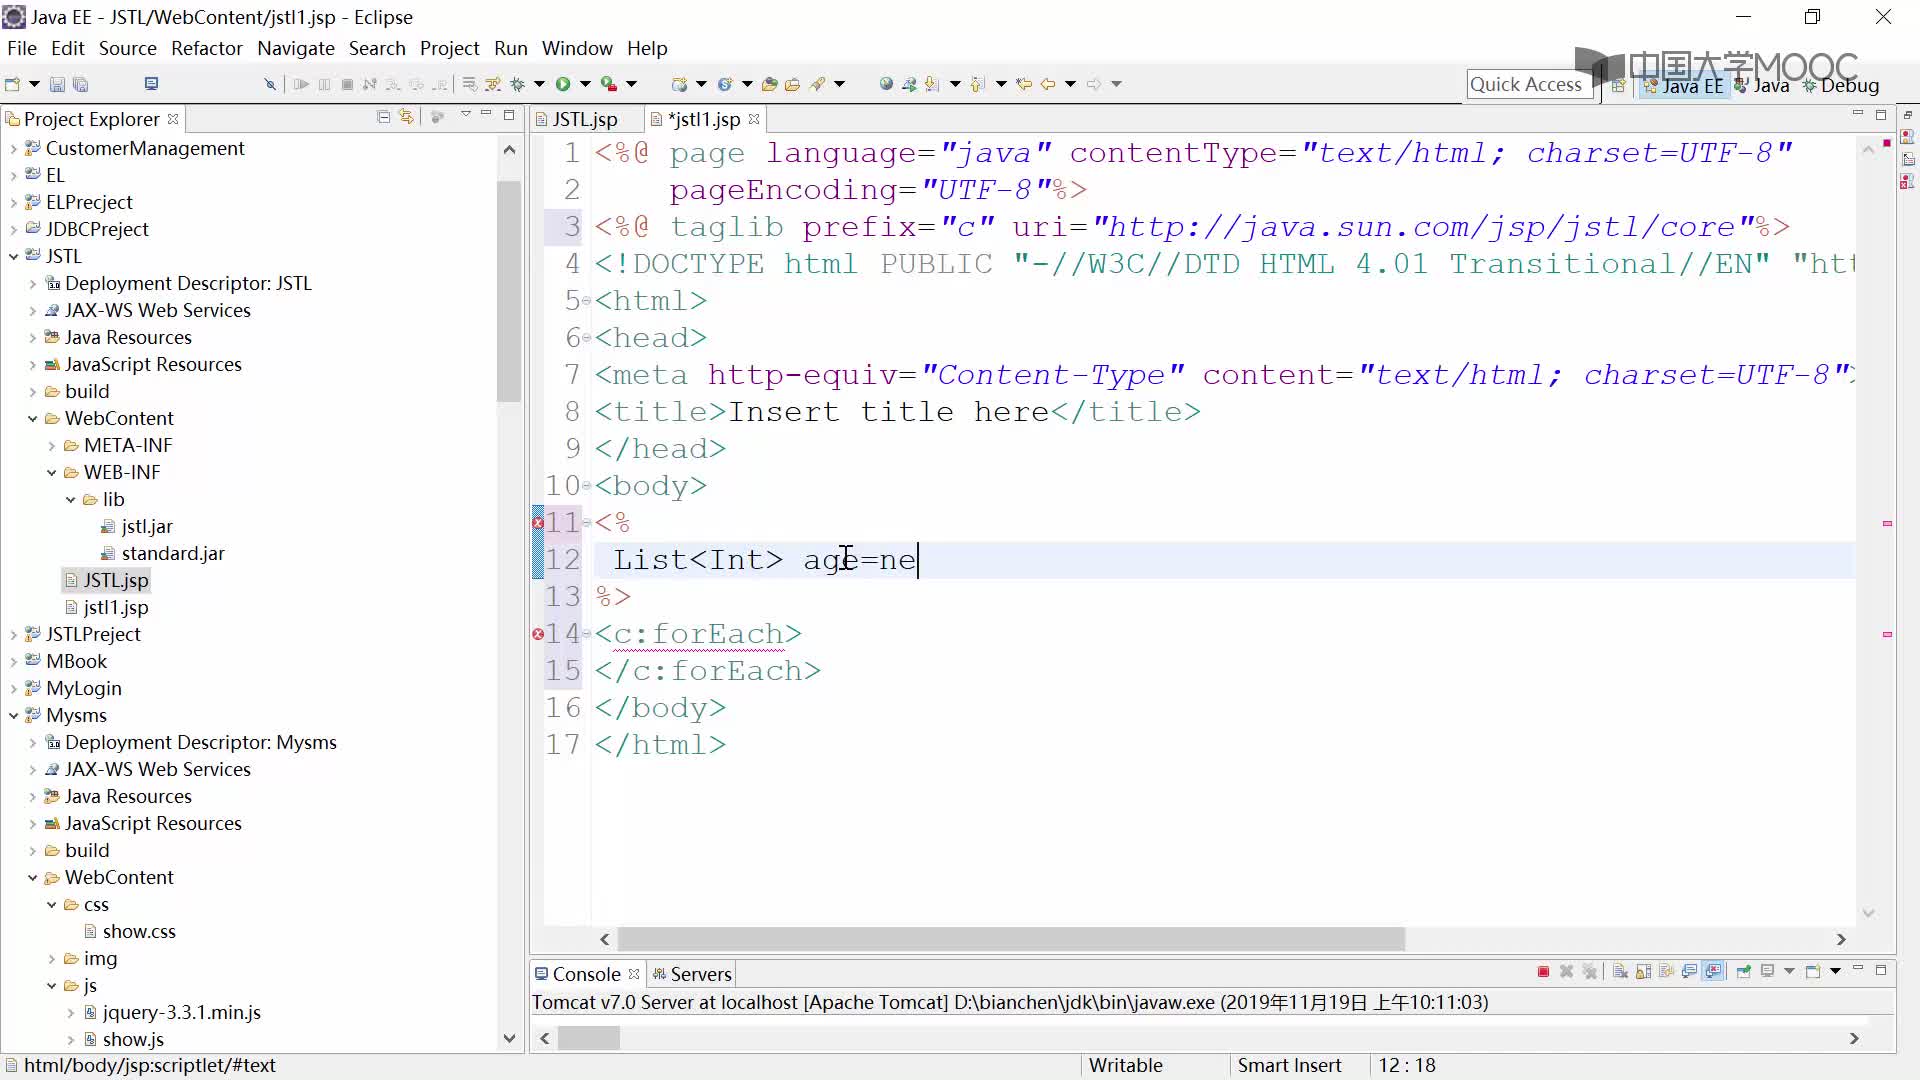Select the Console tab

pyautogui.click(x=586, y=974)
